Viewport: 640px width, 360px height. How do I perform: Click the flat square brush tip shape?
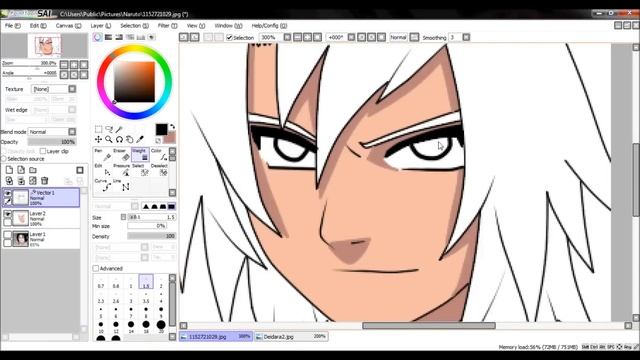coord(171,206)
